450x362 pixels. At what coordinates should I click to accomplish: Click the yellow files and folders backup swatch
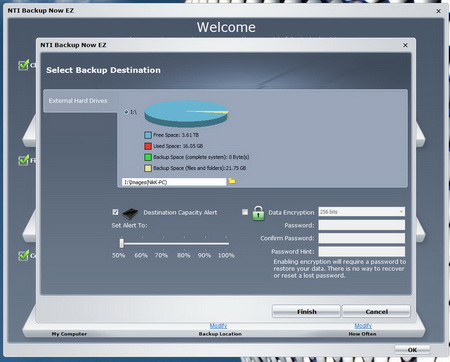pos(148,168)
